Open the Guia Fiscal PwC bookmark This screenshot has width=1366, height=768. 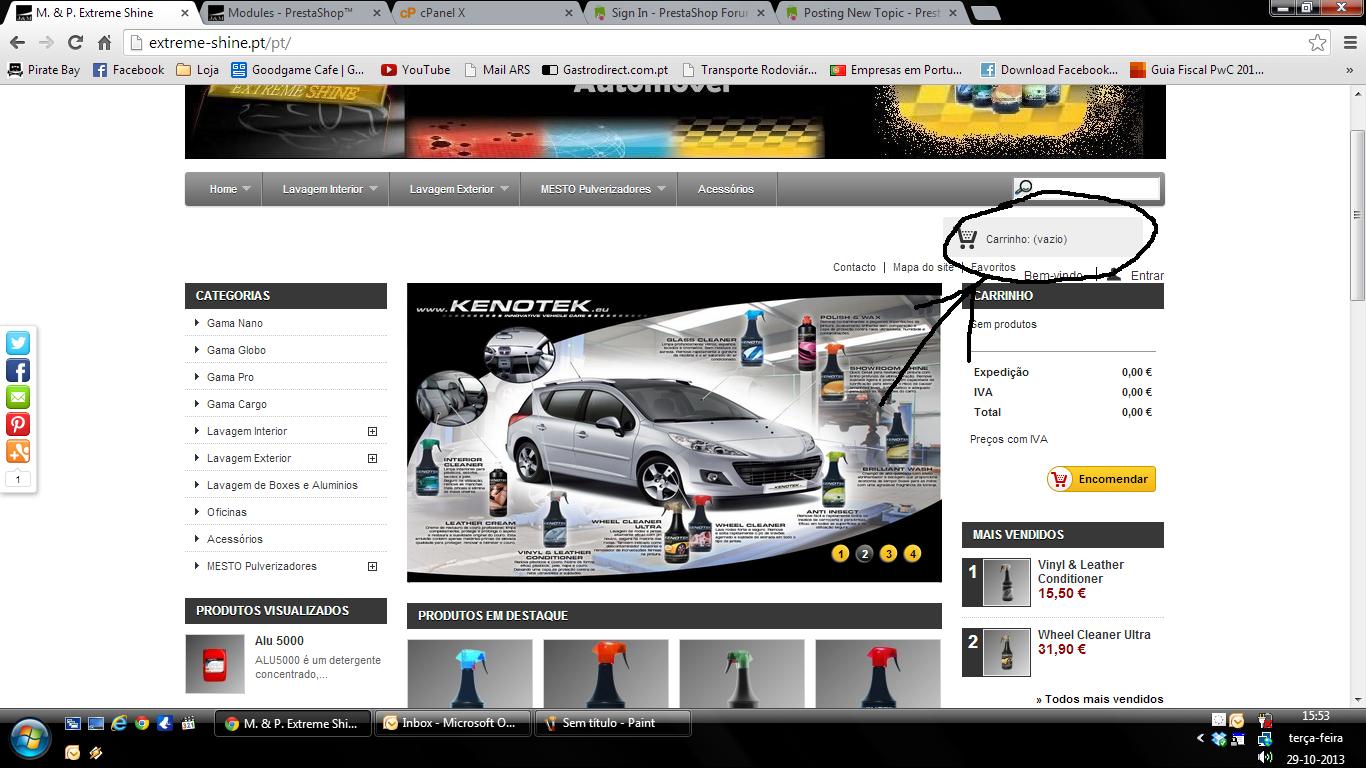(1197, 70)
